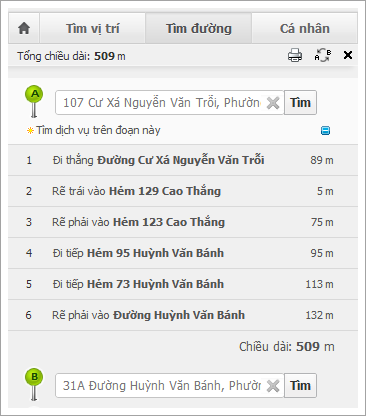Viewport: 366px width, 416px height.
Task: Focus the 31A Đường Huỳnh Văn Bánh field
Action: [x=161, y=386]
